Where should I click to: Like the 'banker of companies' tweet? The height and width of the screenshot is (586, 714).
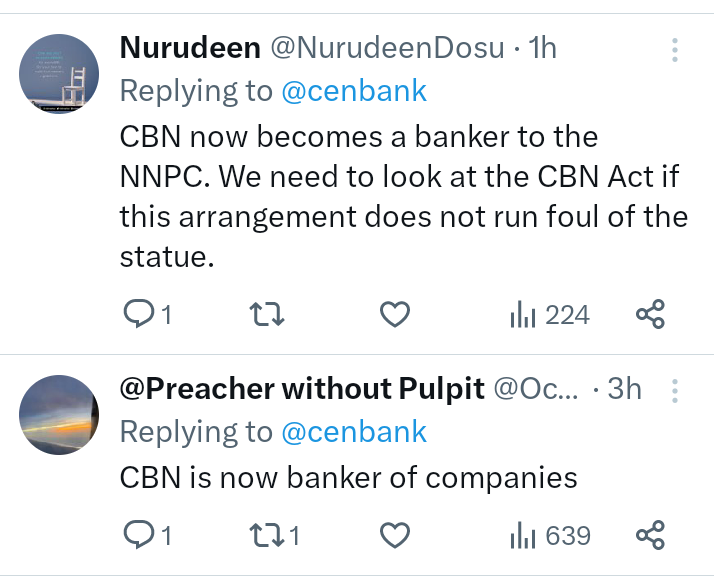coord(396,536)
